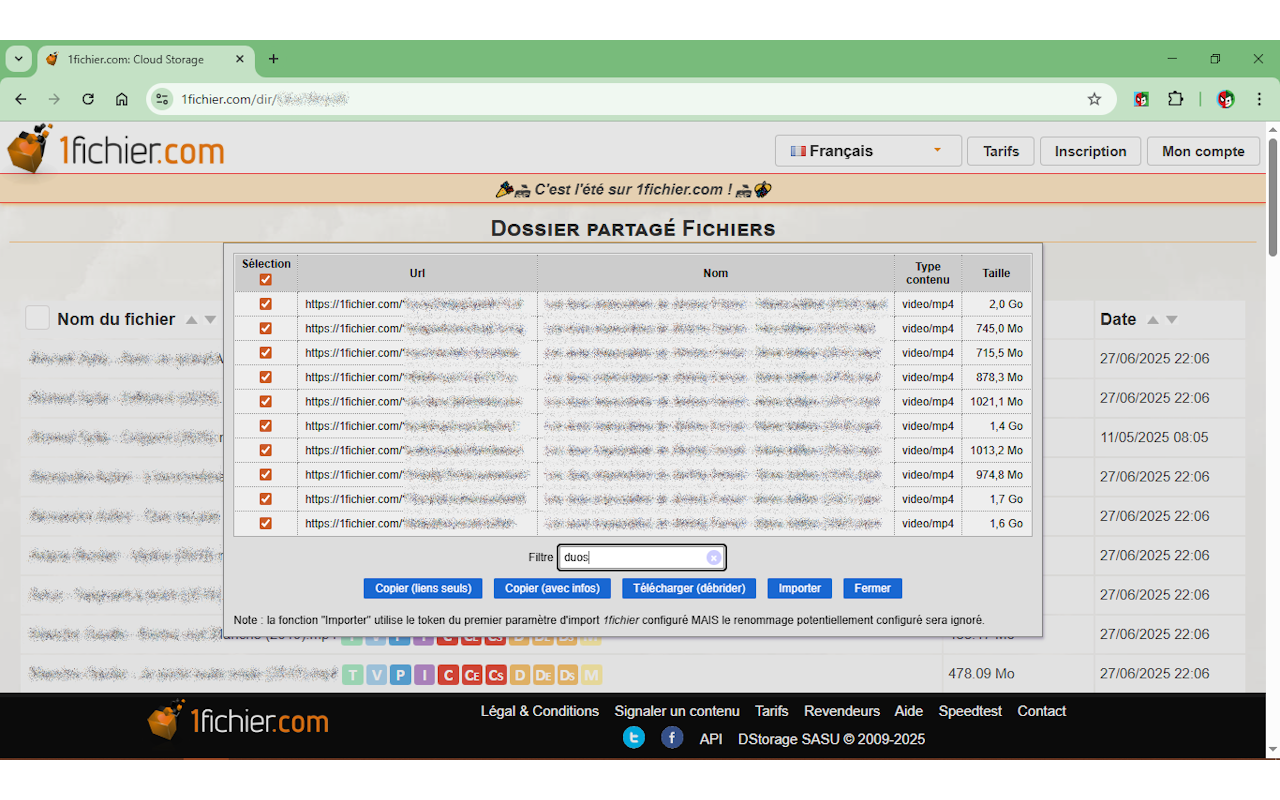Uncheck the 1,4 Go file row checkbox
This screenshot has width=1280, height=800.
pyautogui.click(x=266, y=426)
